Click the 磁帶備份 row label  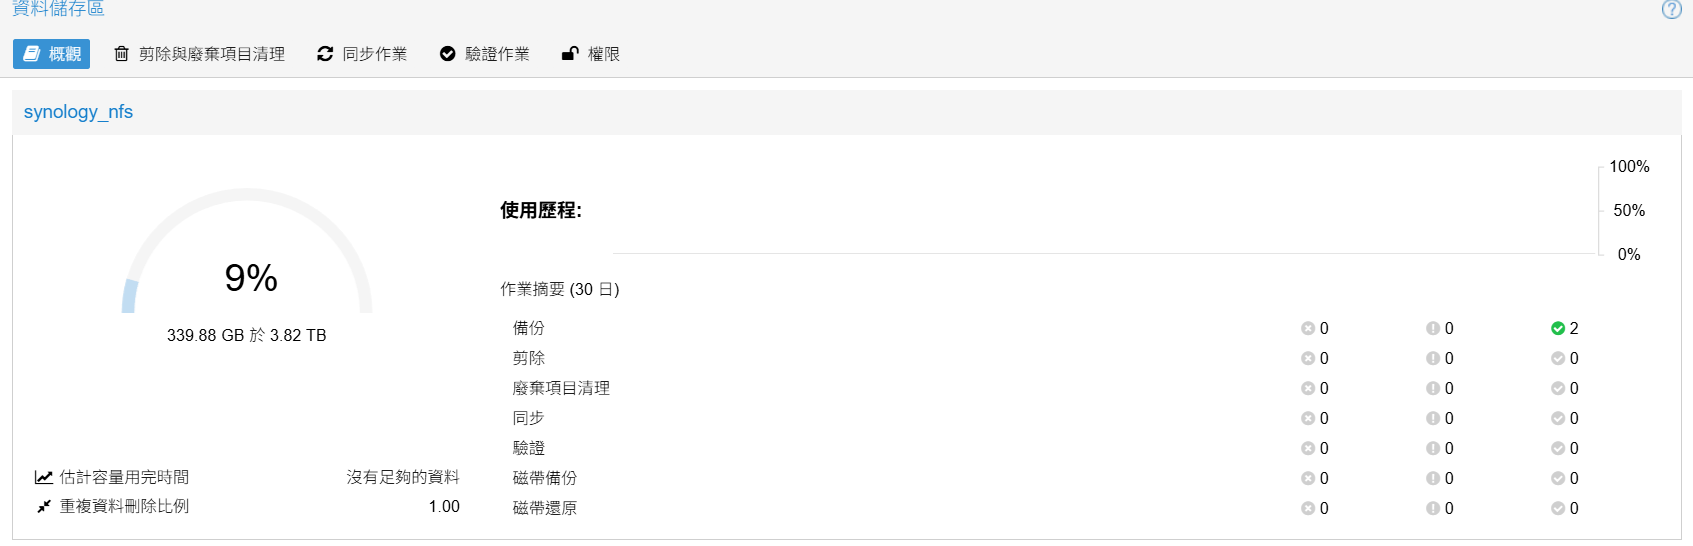(x=545, y=479)
